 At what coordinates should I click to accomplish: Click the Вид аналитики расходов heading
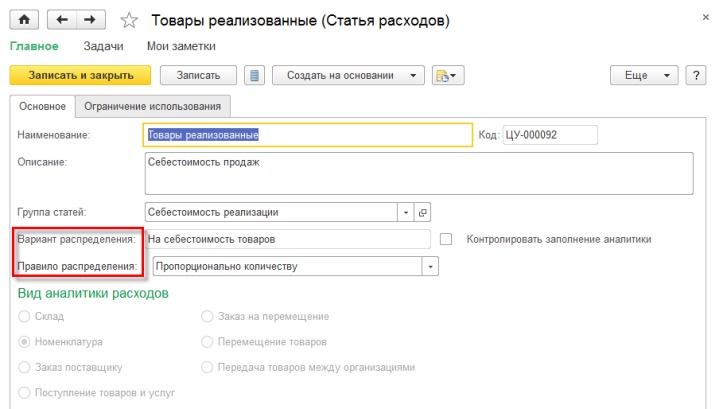tap(93, 293)
